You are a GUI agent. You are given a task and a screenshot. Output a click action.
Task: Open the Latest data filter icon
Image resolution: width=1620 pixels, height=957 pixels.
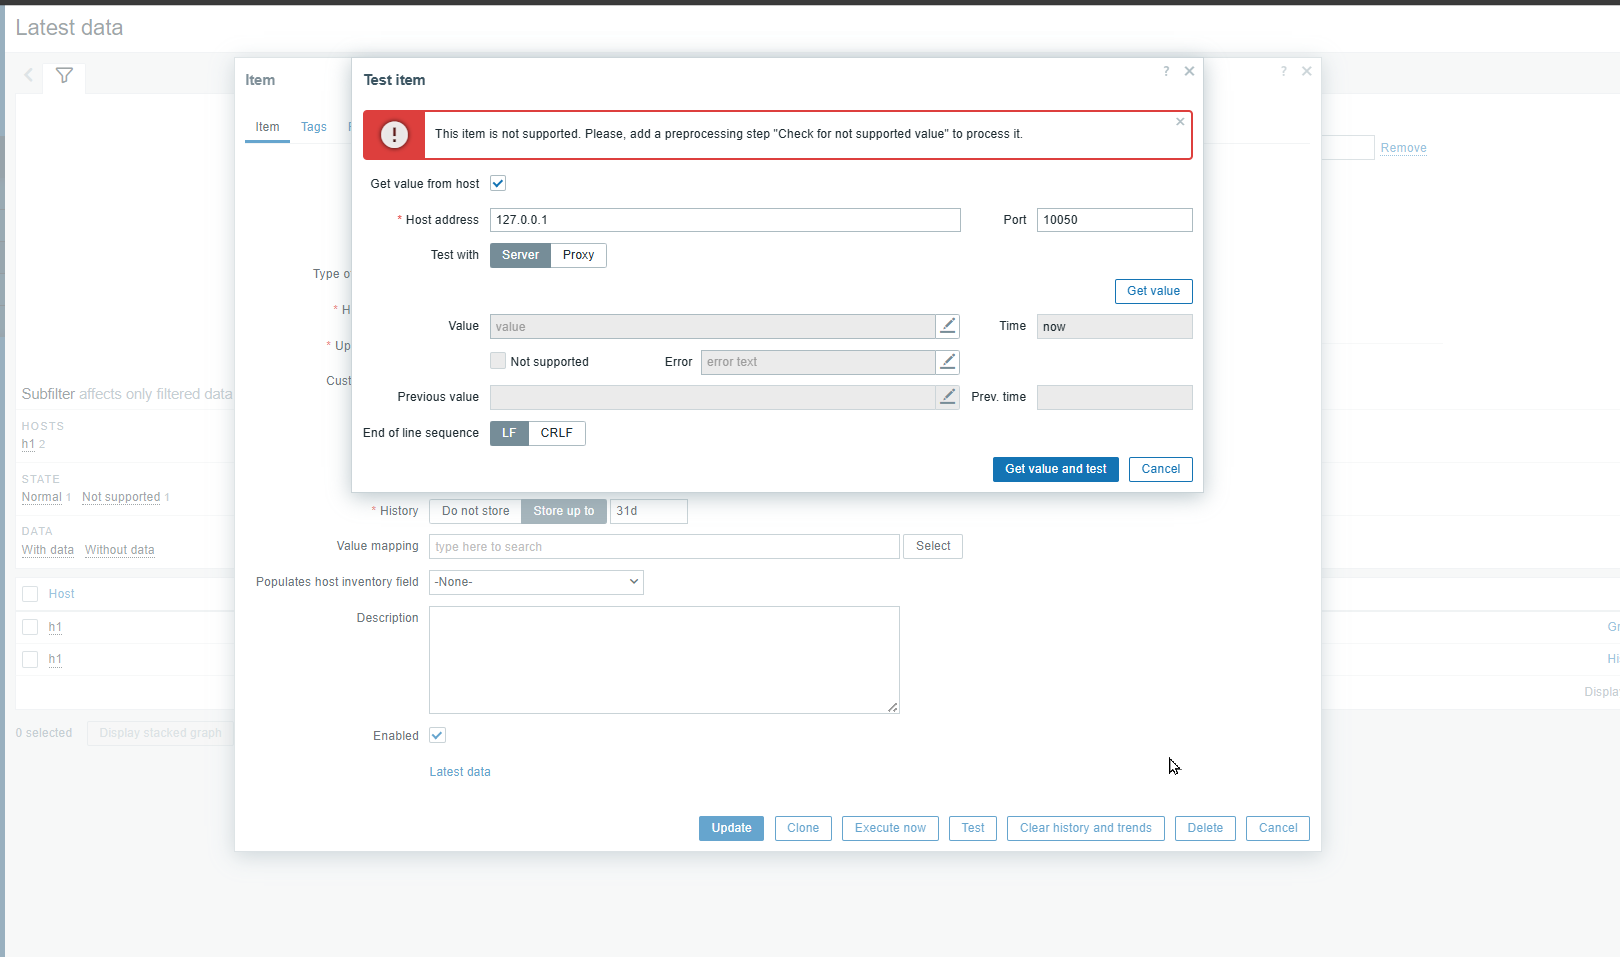pyautogui.click(x=64, y=76)
